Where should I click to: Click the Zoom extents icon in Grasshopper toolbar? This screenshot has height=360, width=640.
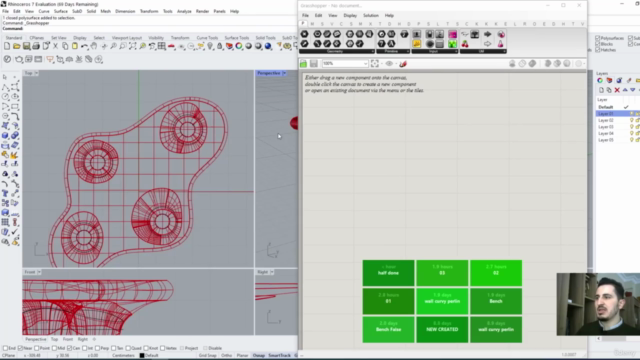(x=375, y=64)
